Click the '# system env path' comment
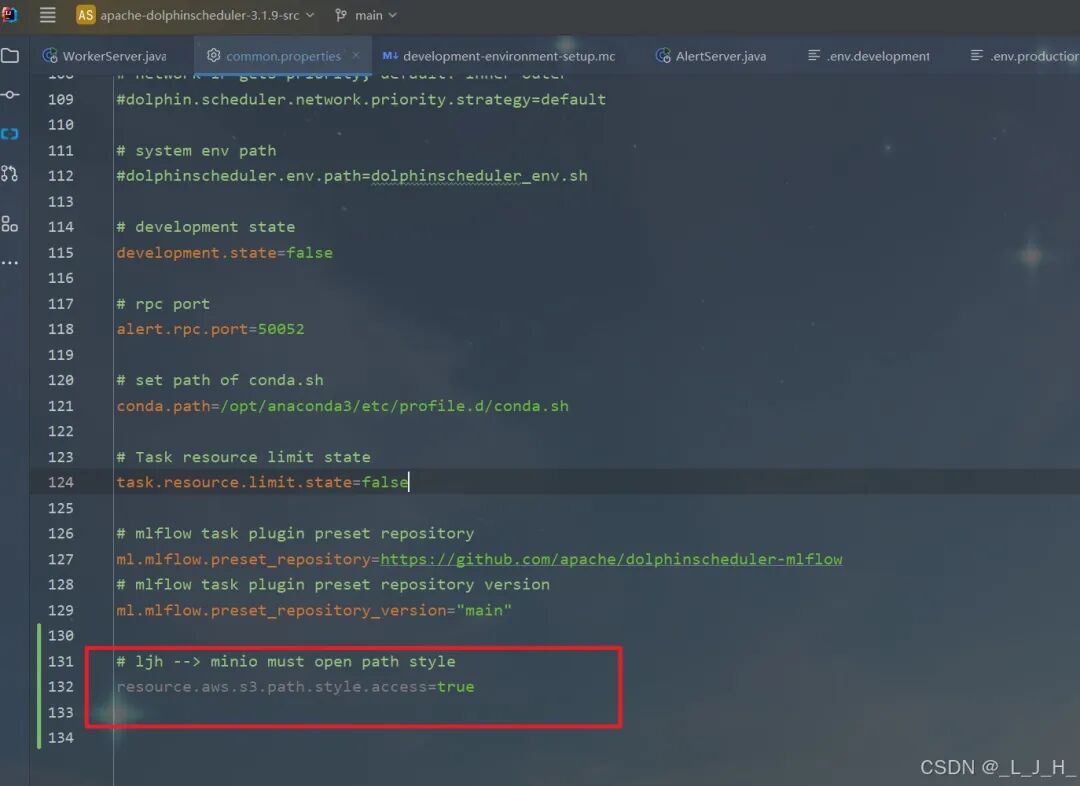1080x786 pixels. tap(196, 150)
